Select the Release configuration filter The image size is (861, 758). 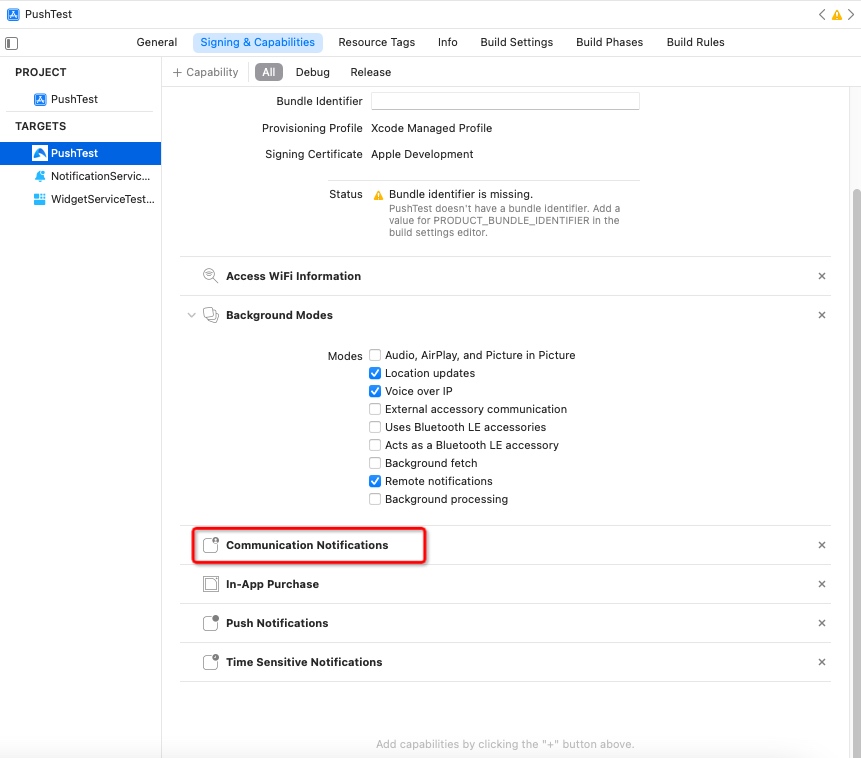click(x=371, y=72)
